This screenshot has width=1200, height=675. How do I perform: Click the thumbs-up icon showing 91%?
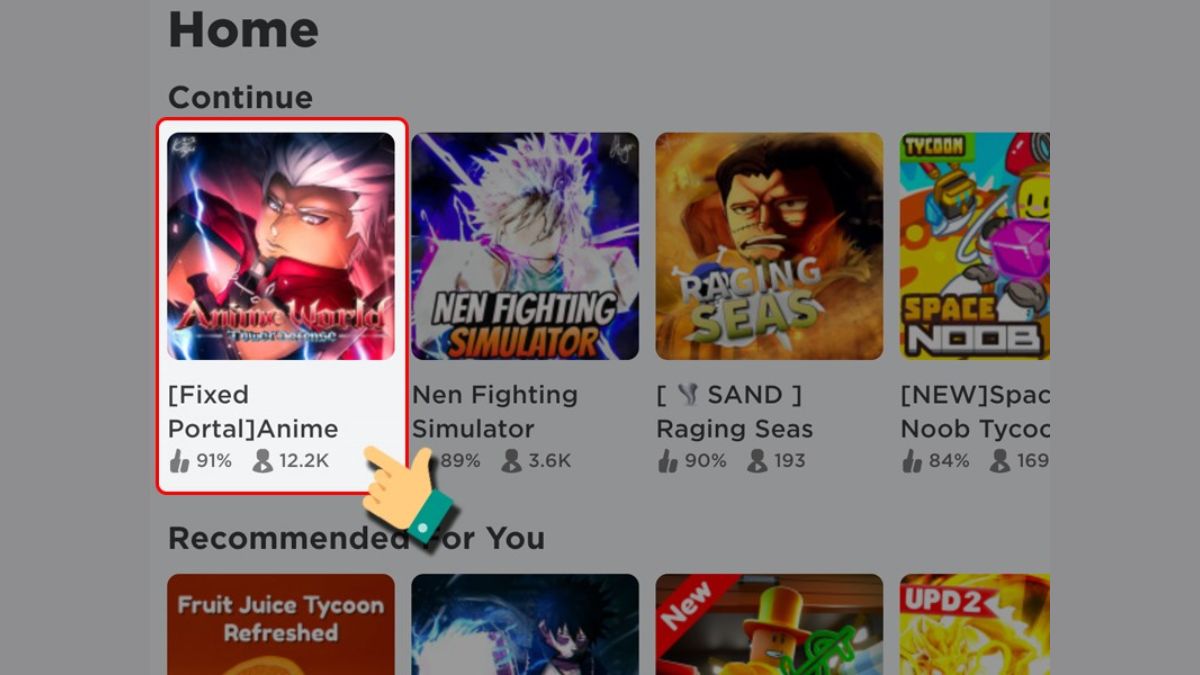click(x=180, y=461)
